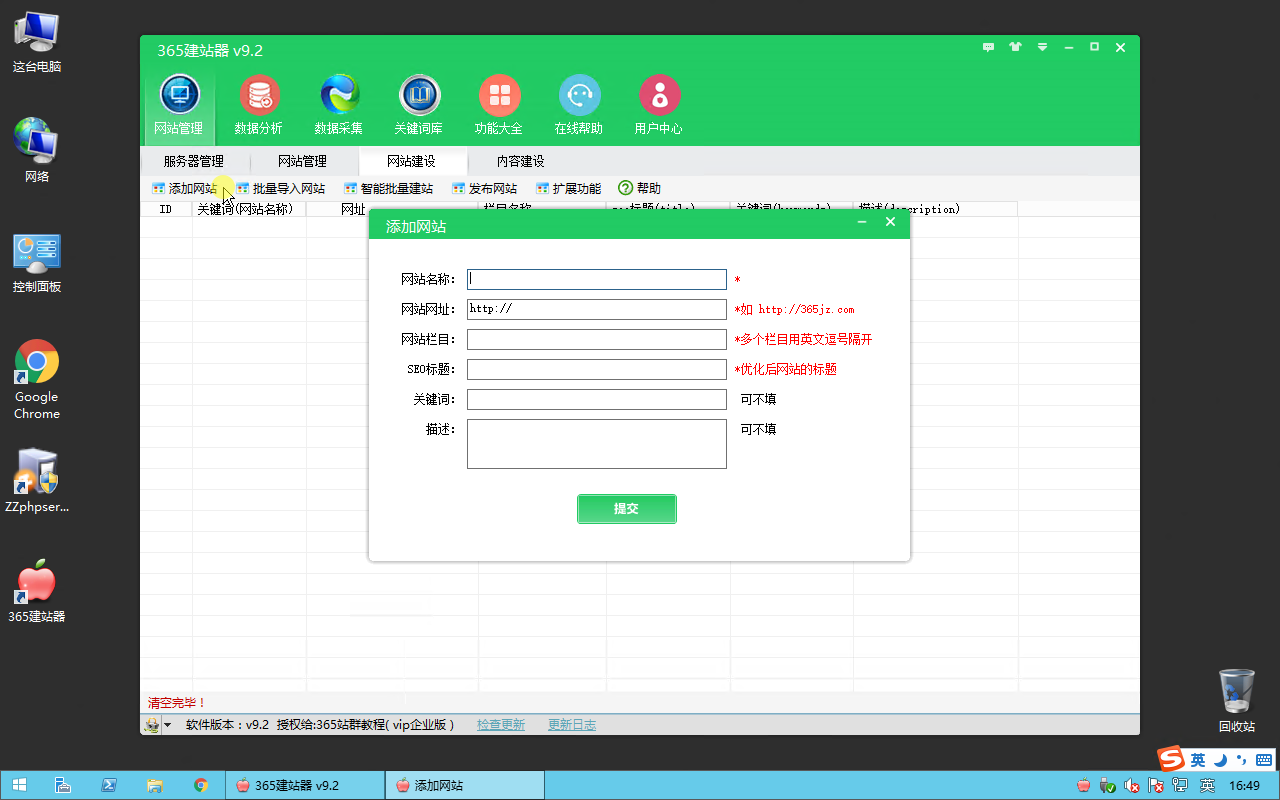The image size is (1280, 800).
Task: Open 回收站 desktop icon
Action: [1237, 700]
